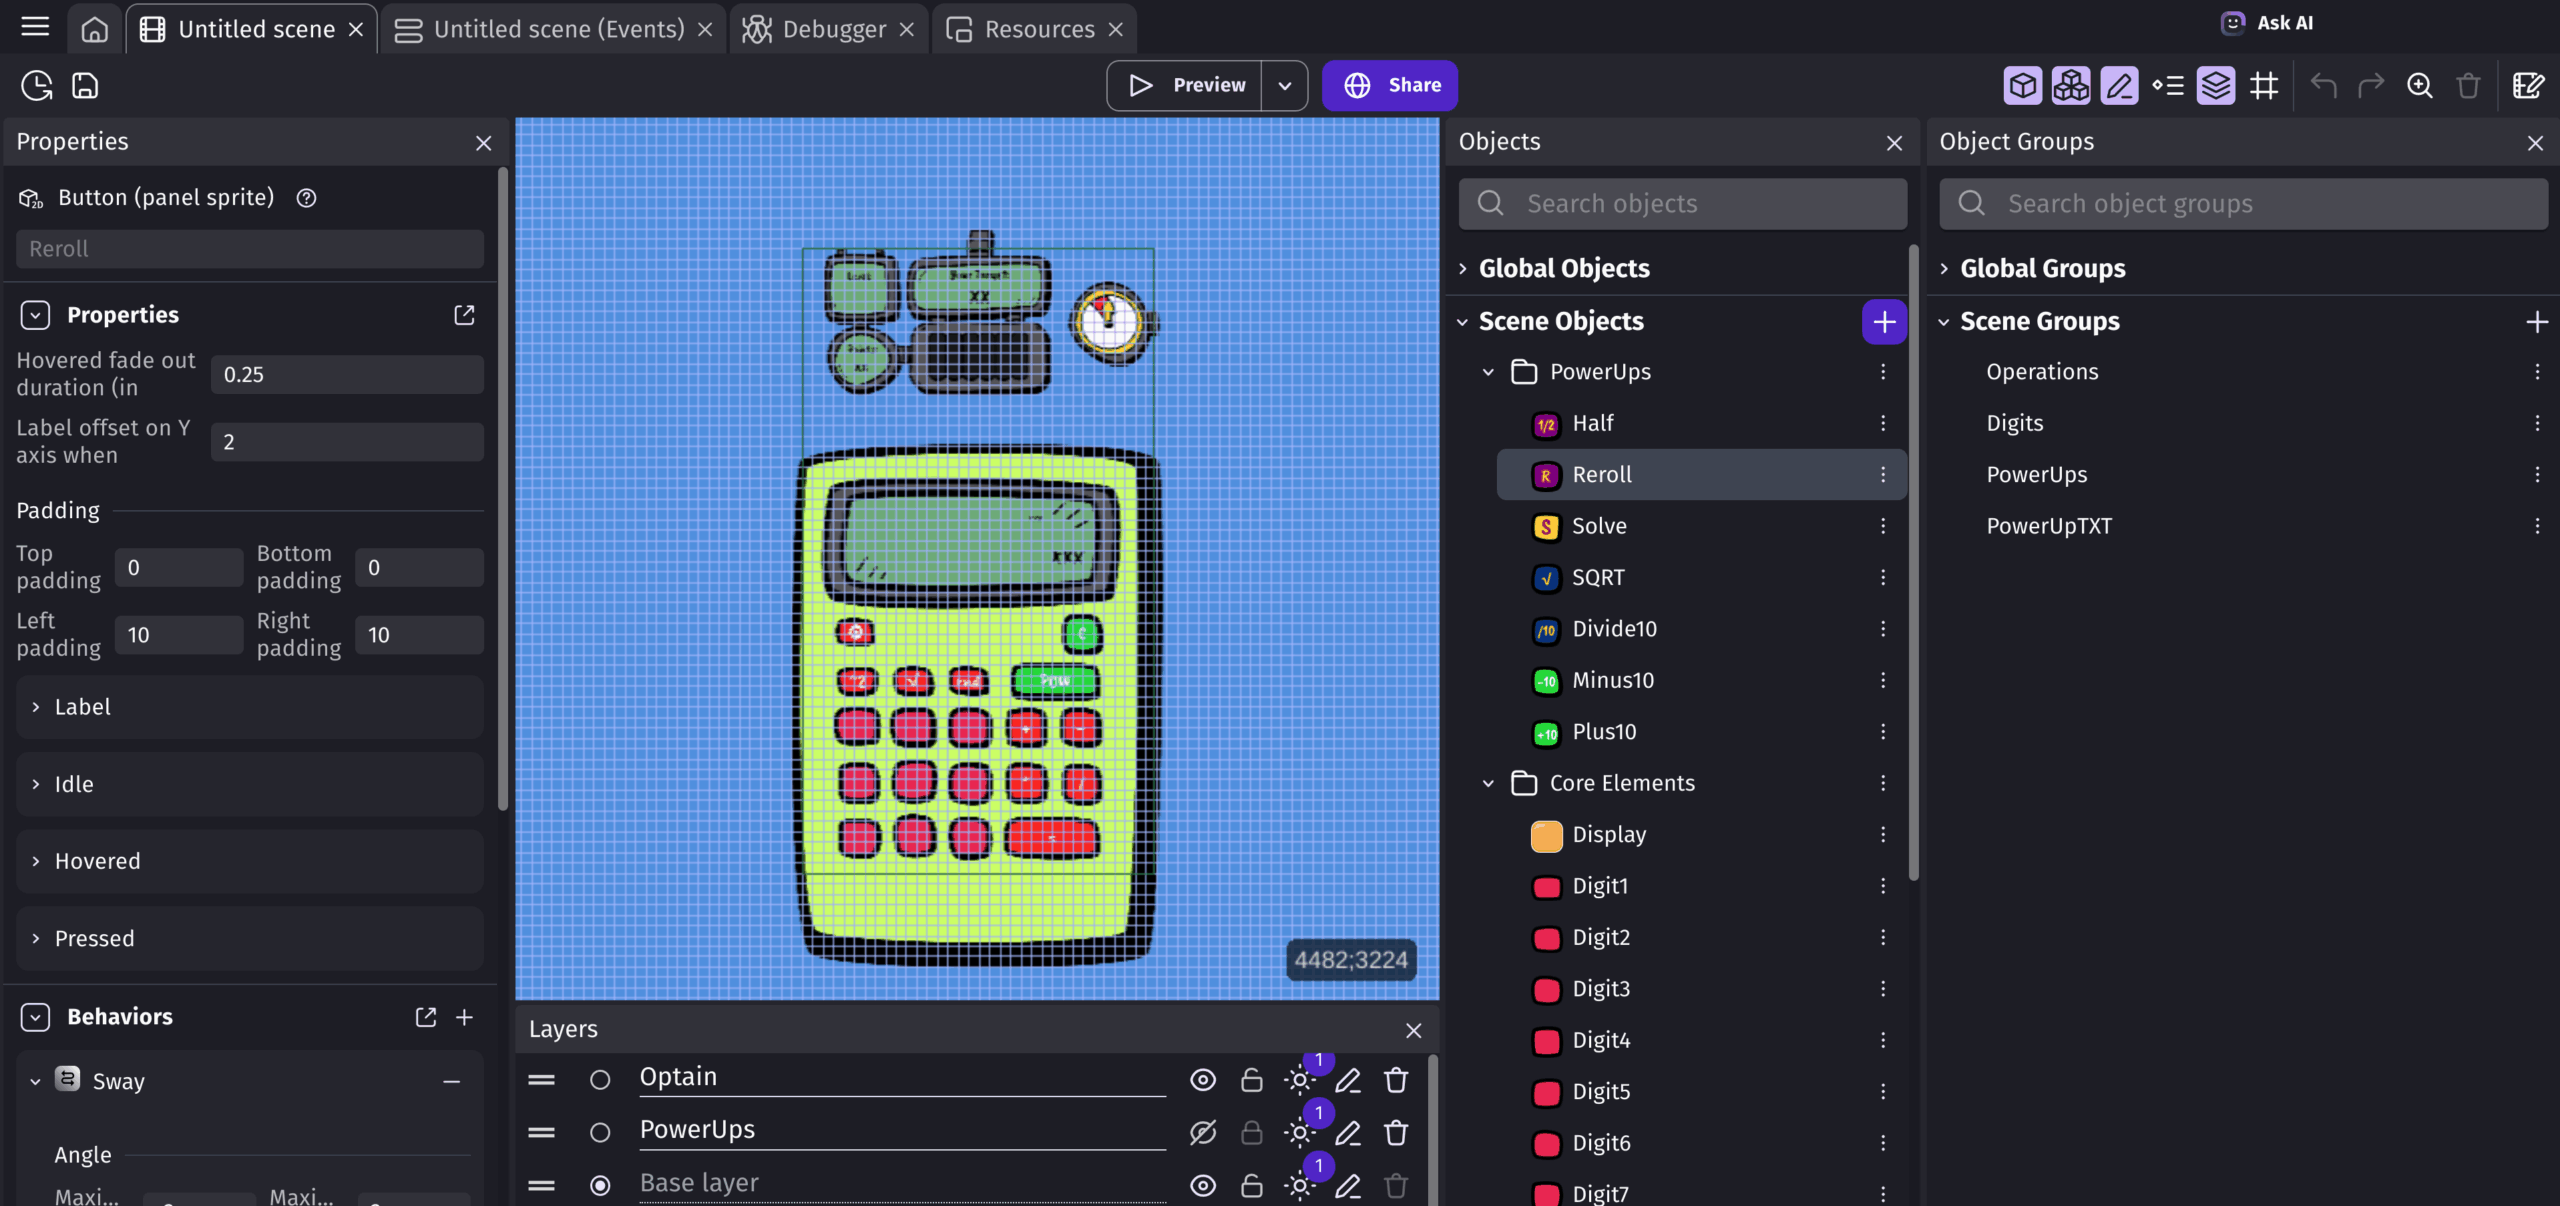The height and width of the screenshot is (1206, 2560).
Task: Open the Preview dropdown arrow
Action: pyautogui.click(x=1285, y=86)
